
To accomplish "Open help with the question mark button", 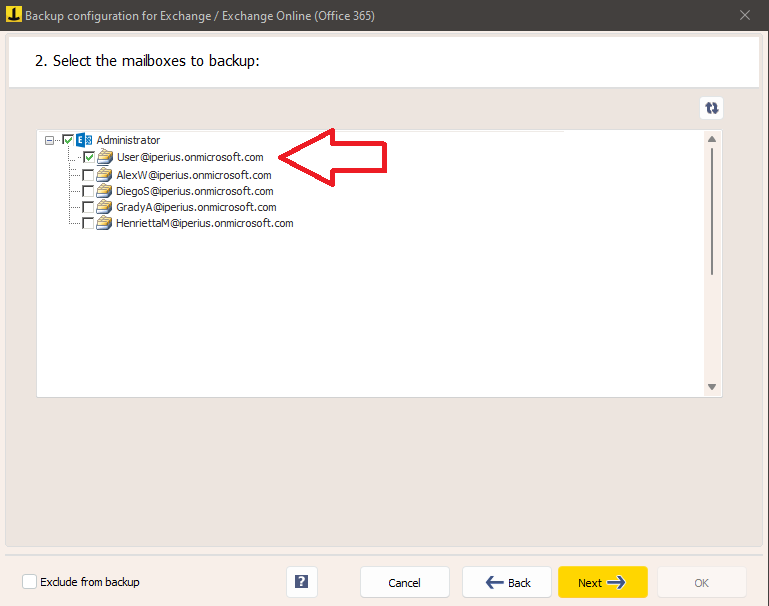I will [x=302, y=582].
